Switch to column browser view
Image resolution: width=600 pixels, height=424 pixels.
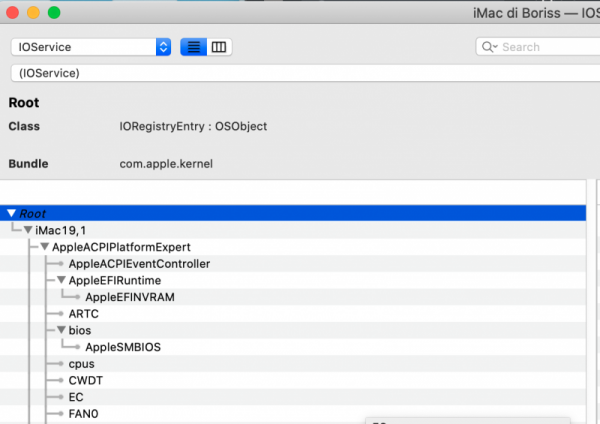pyautogui.click(x=219, y=47)
